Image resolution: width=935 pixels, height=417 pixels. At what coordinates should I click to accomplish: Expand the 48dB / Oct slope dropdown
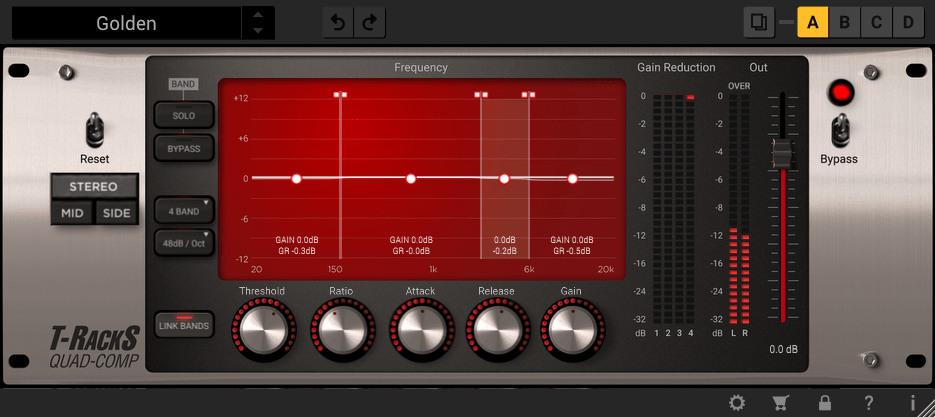tap(184, 242)
